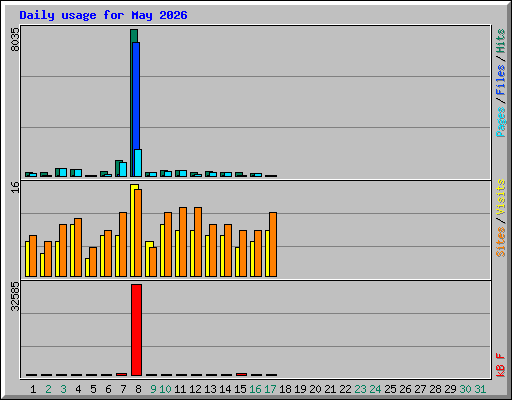The image size is (512, 400).
Task: Click the cyan "Pages" legend word
Action: [501, 122]
